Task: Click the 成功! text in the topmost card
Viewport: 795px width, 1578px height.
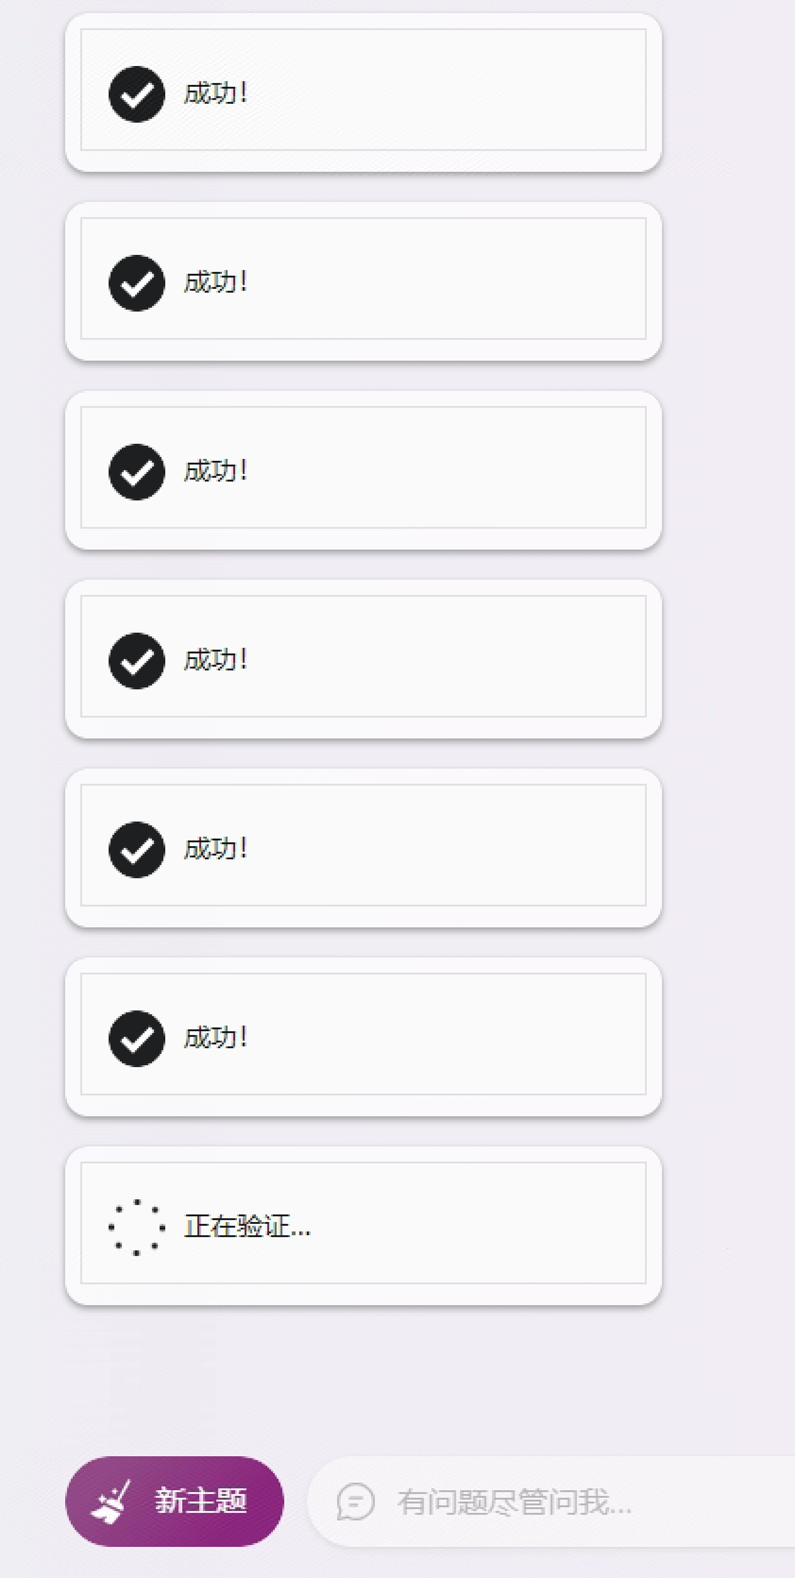Action: (x=214, y=95)
